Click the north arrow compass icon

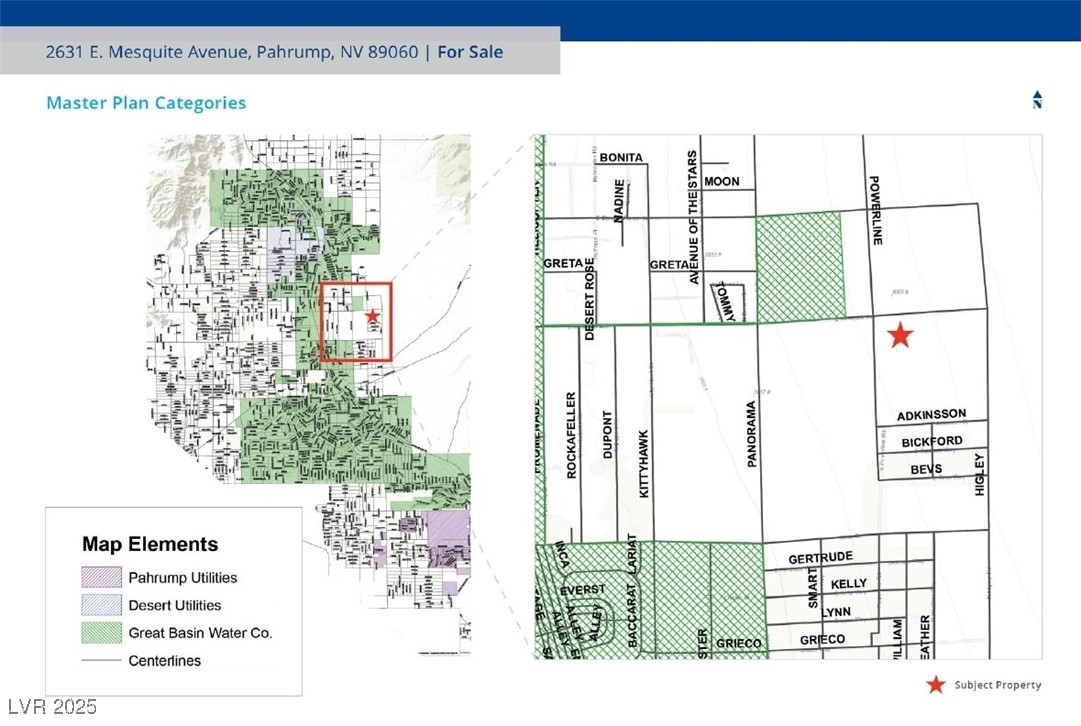1037,100
